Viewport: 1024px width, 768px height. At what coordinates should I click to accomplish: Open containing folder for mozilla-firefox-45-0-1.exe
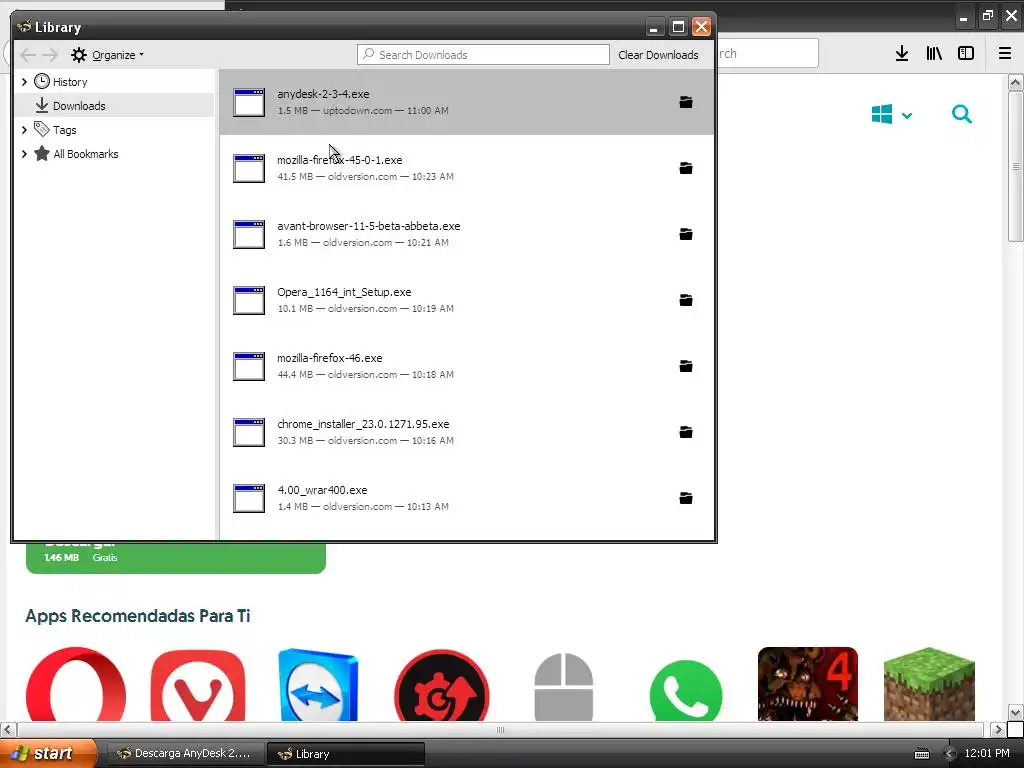pyautogui.click(x=686, y=168)
